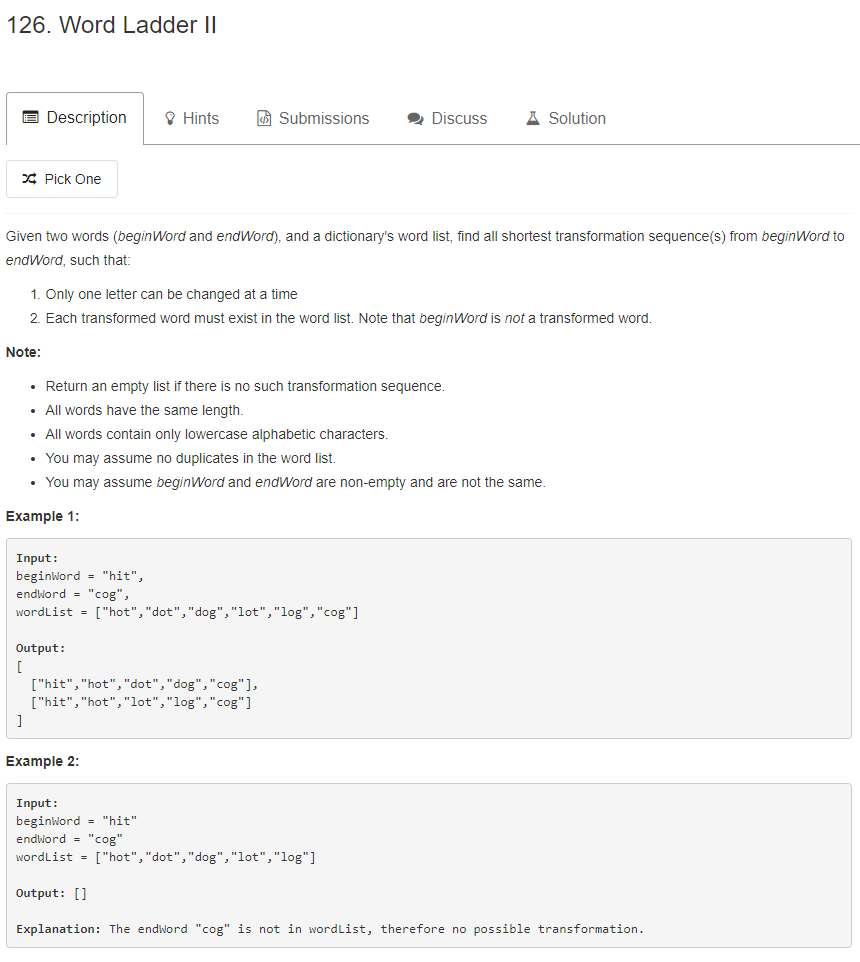Click the Example 2 heading

tap(42, 761)
